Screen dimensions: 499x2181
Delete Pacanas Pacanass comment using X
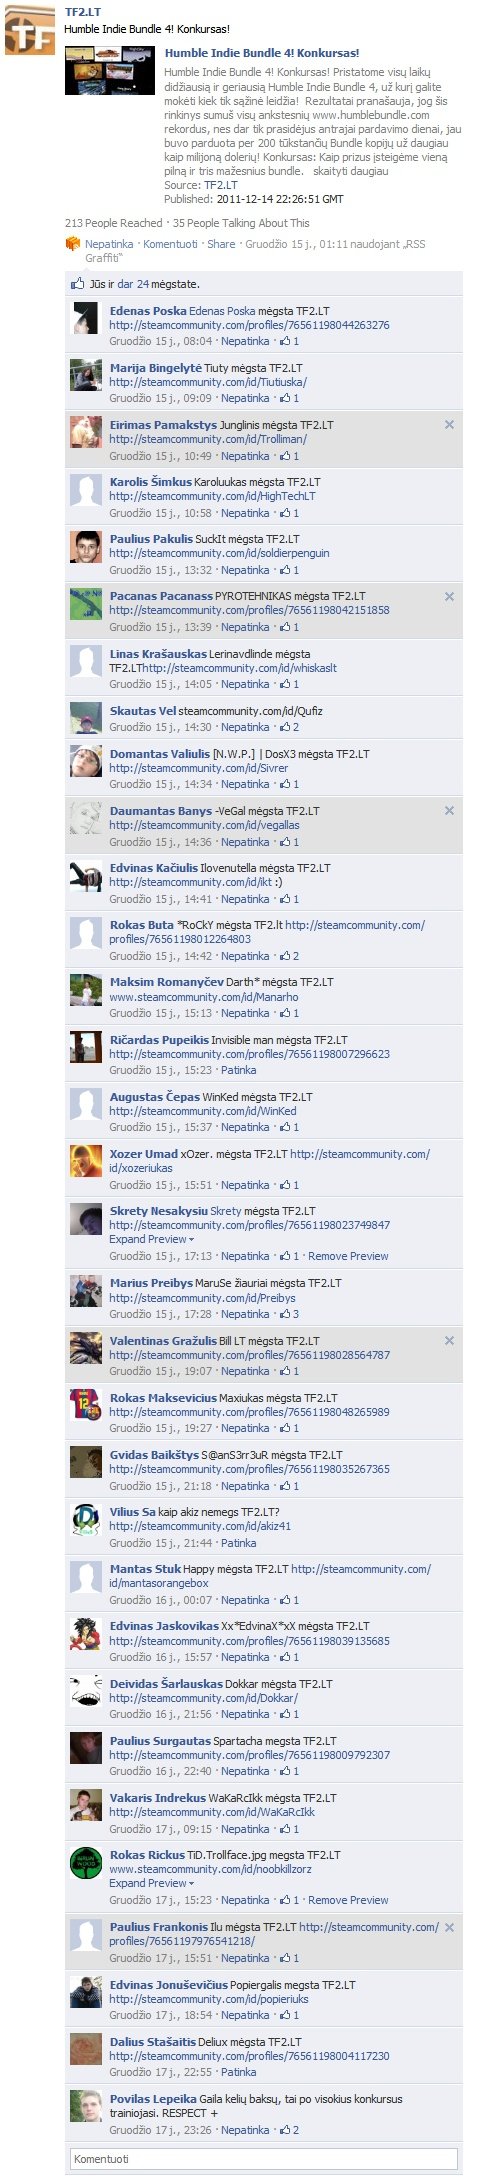pyautogui.click(x=449, y=596)
